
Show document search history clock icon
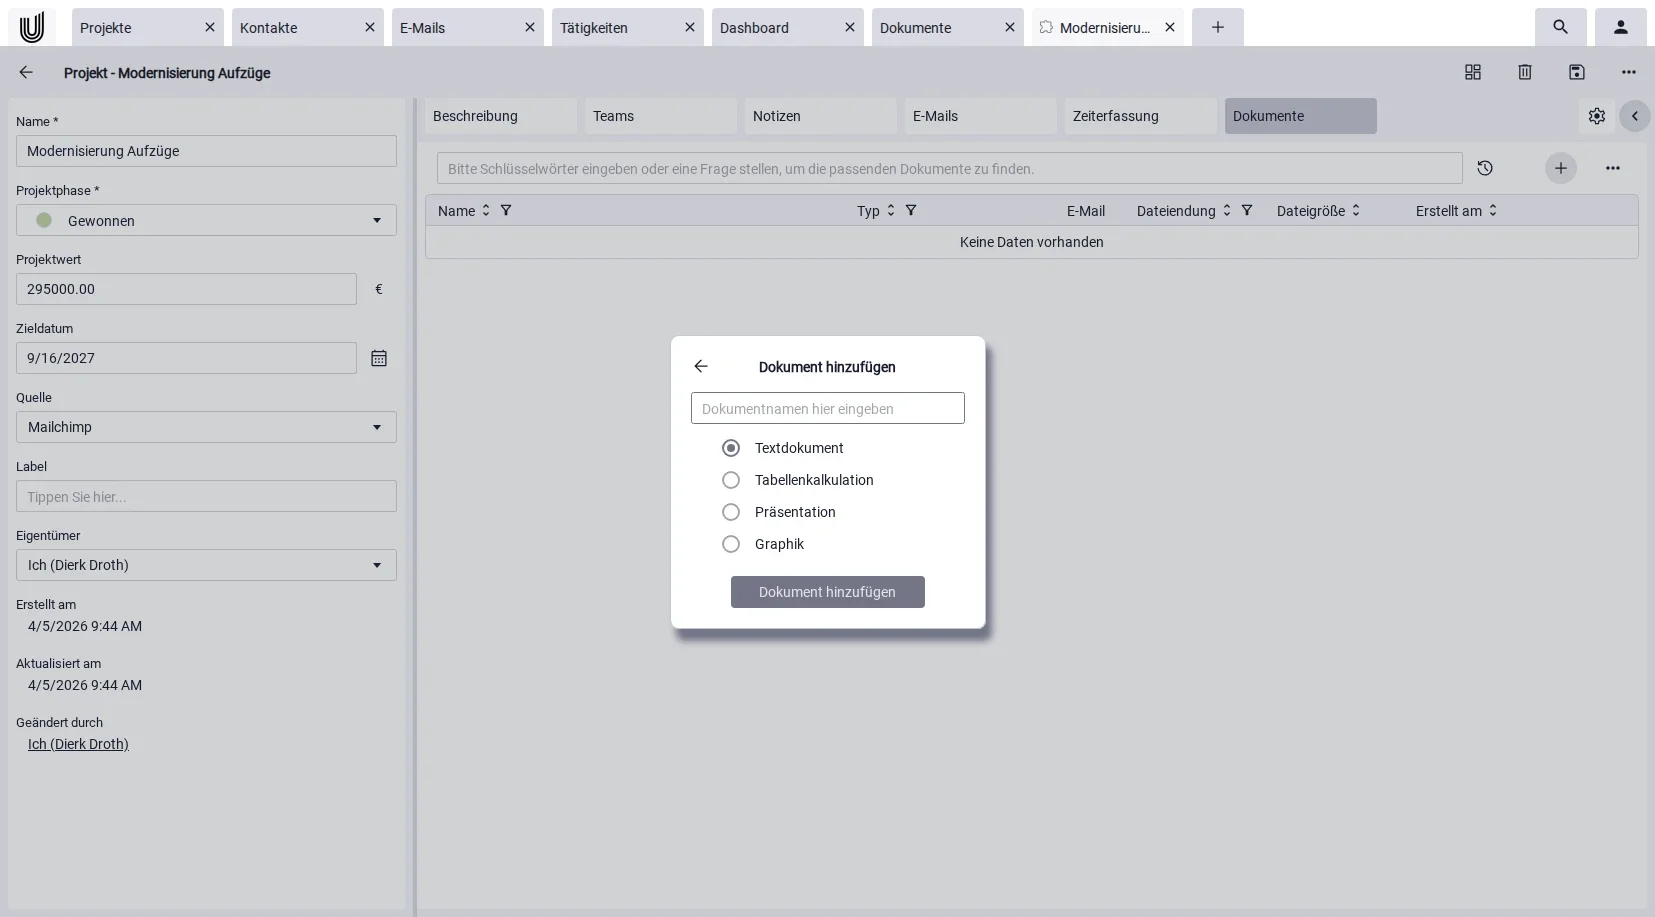point(1485,168)
